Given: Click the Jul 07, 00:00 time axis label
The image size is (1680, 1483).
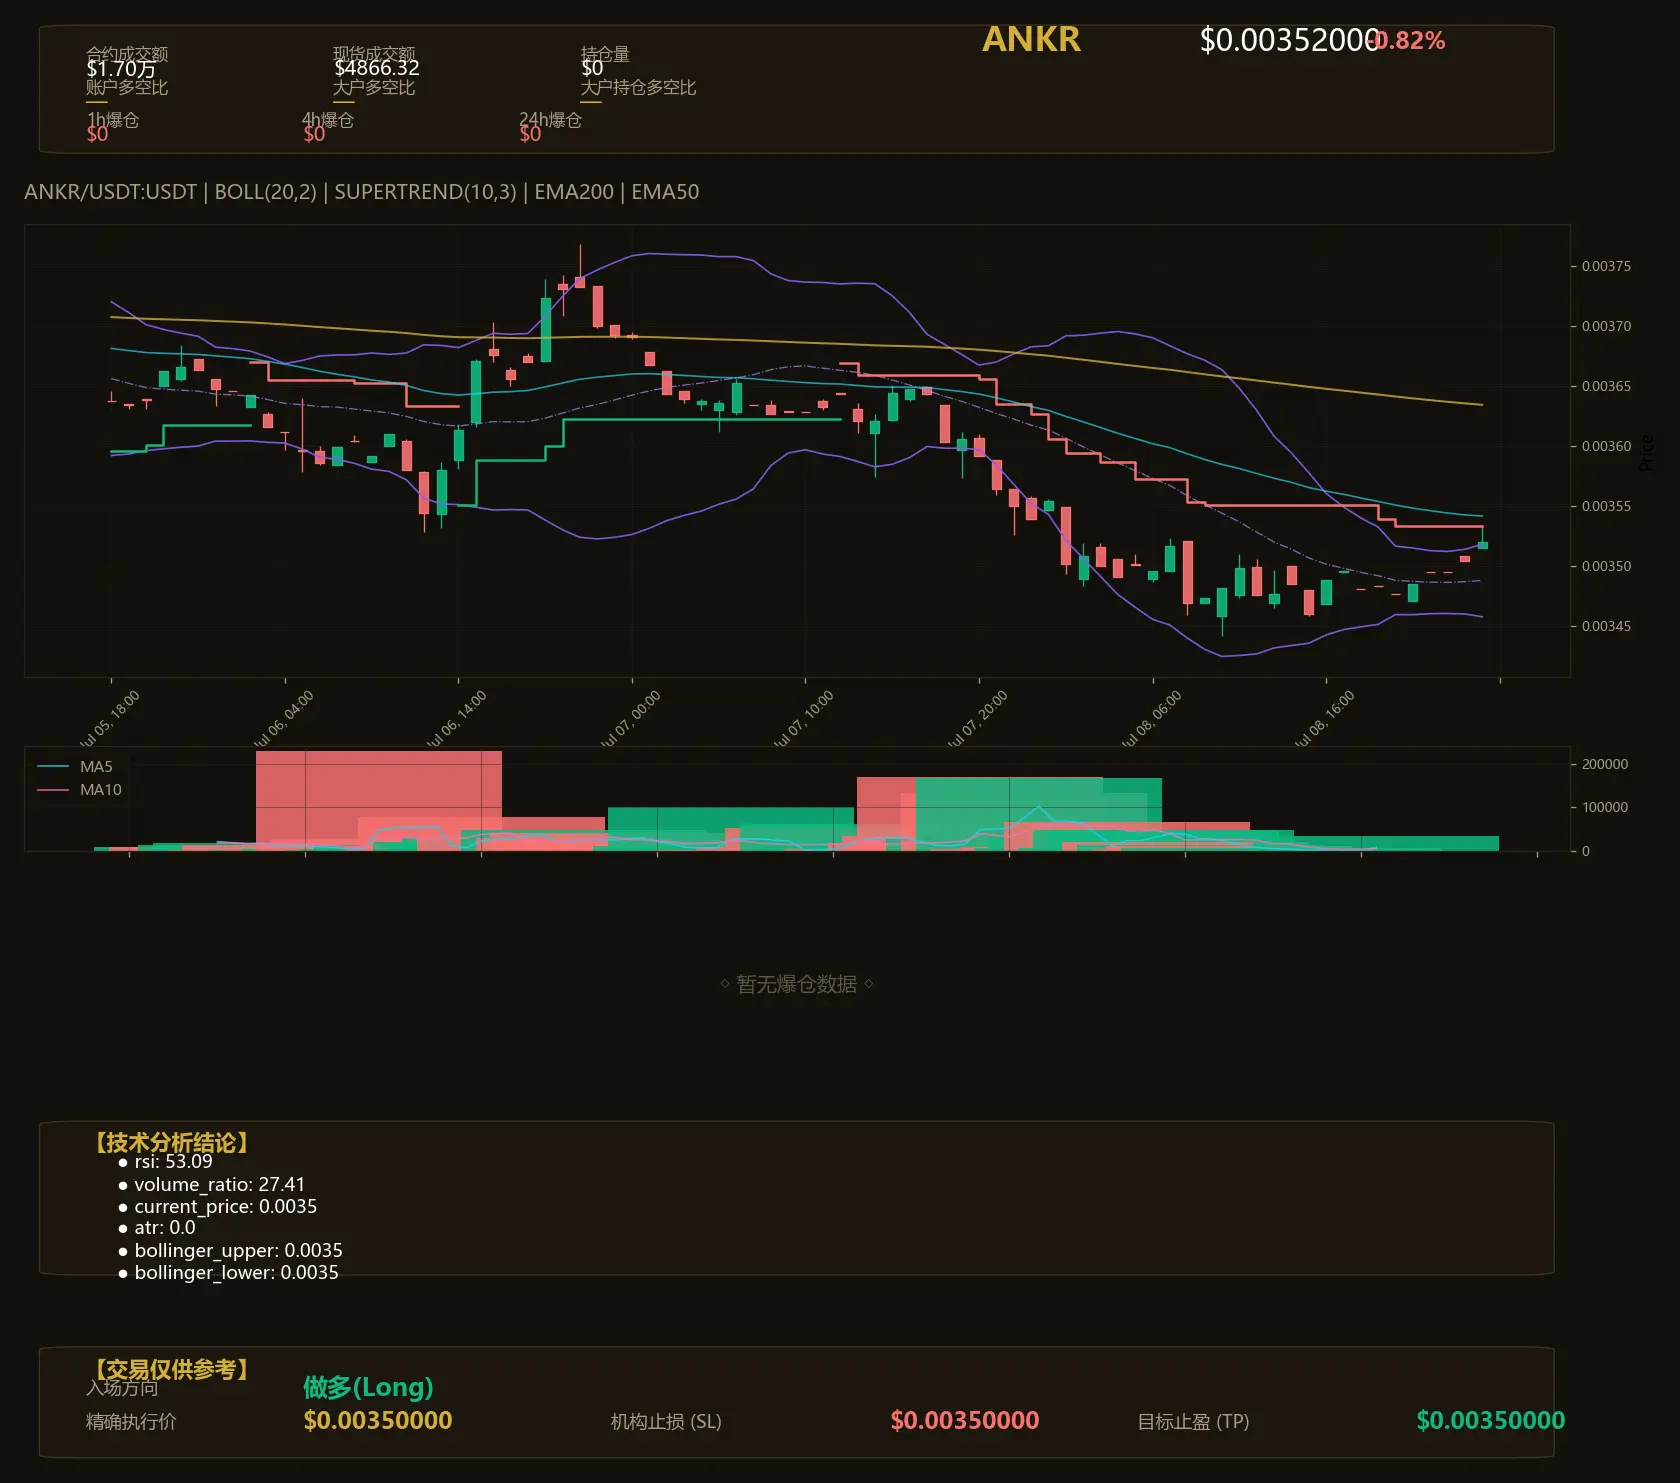Looking at the screenshot, I should click(630, 719).
